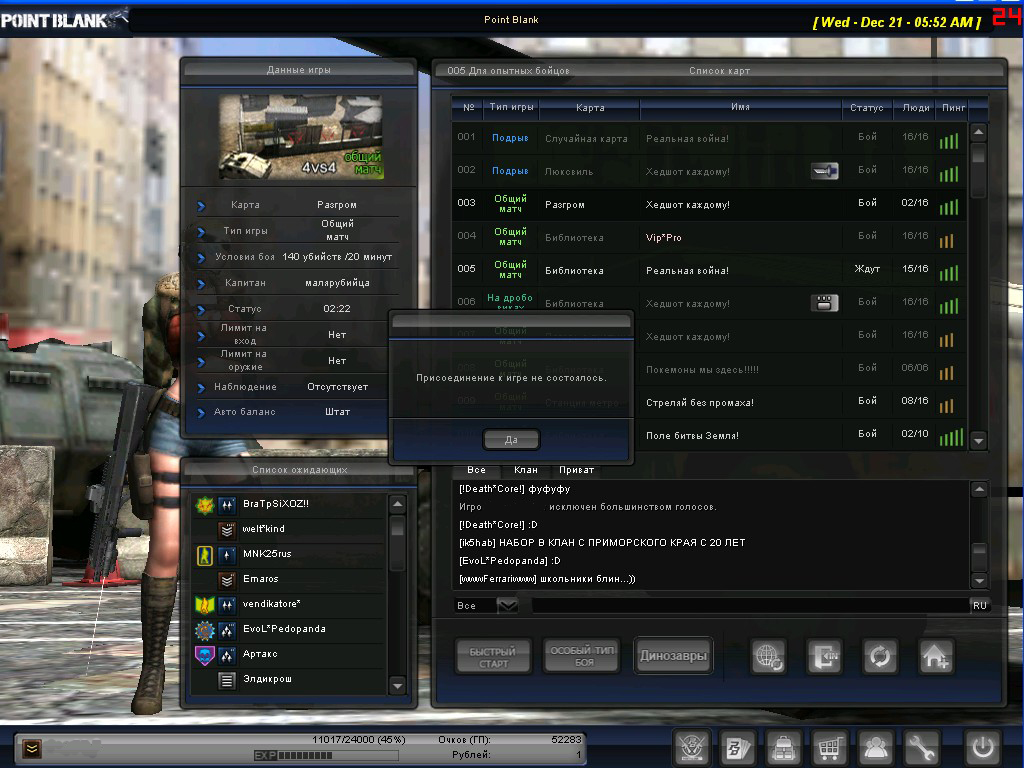Select room 001 Случайная карта
1024x768 pixels.
pyautogui.click(x=709, y=138)
